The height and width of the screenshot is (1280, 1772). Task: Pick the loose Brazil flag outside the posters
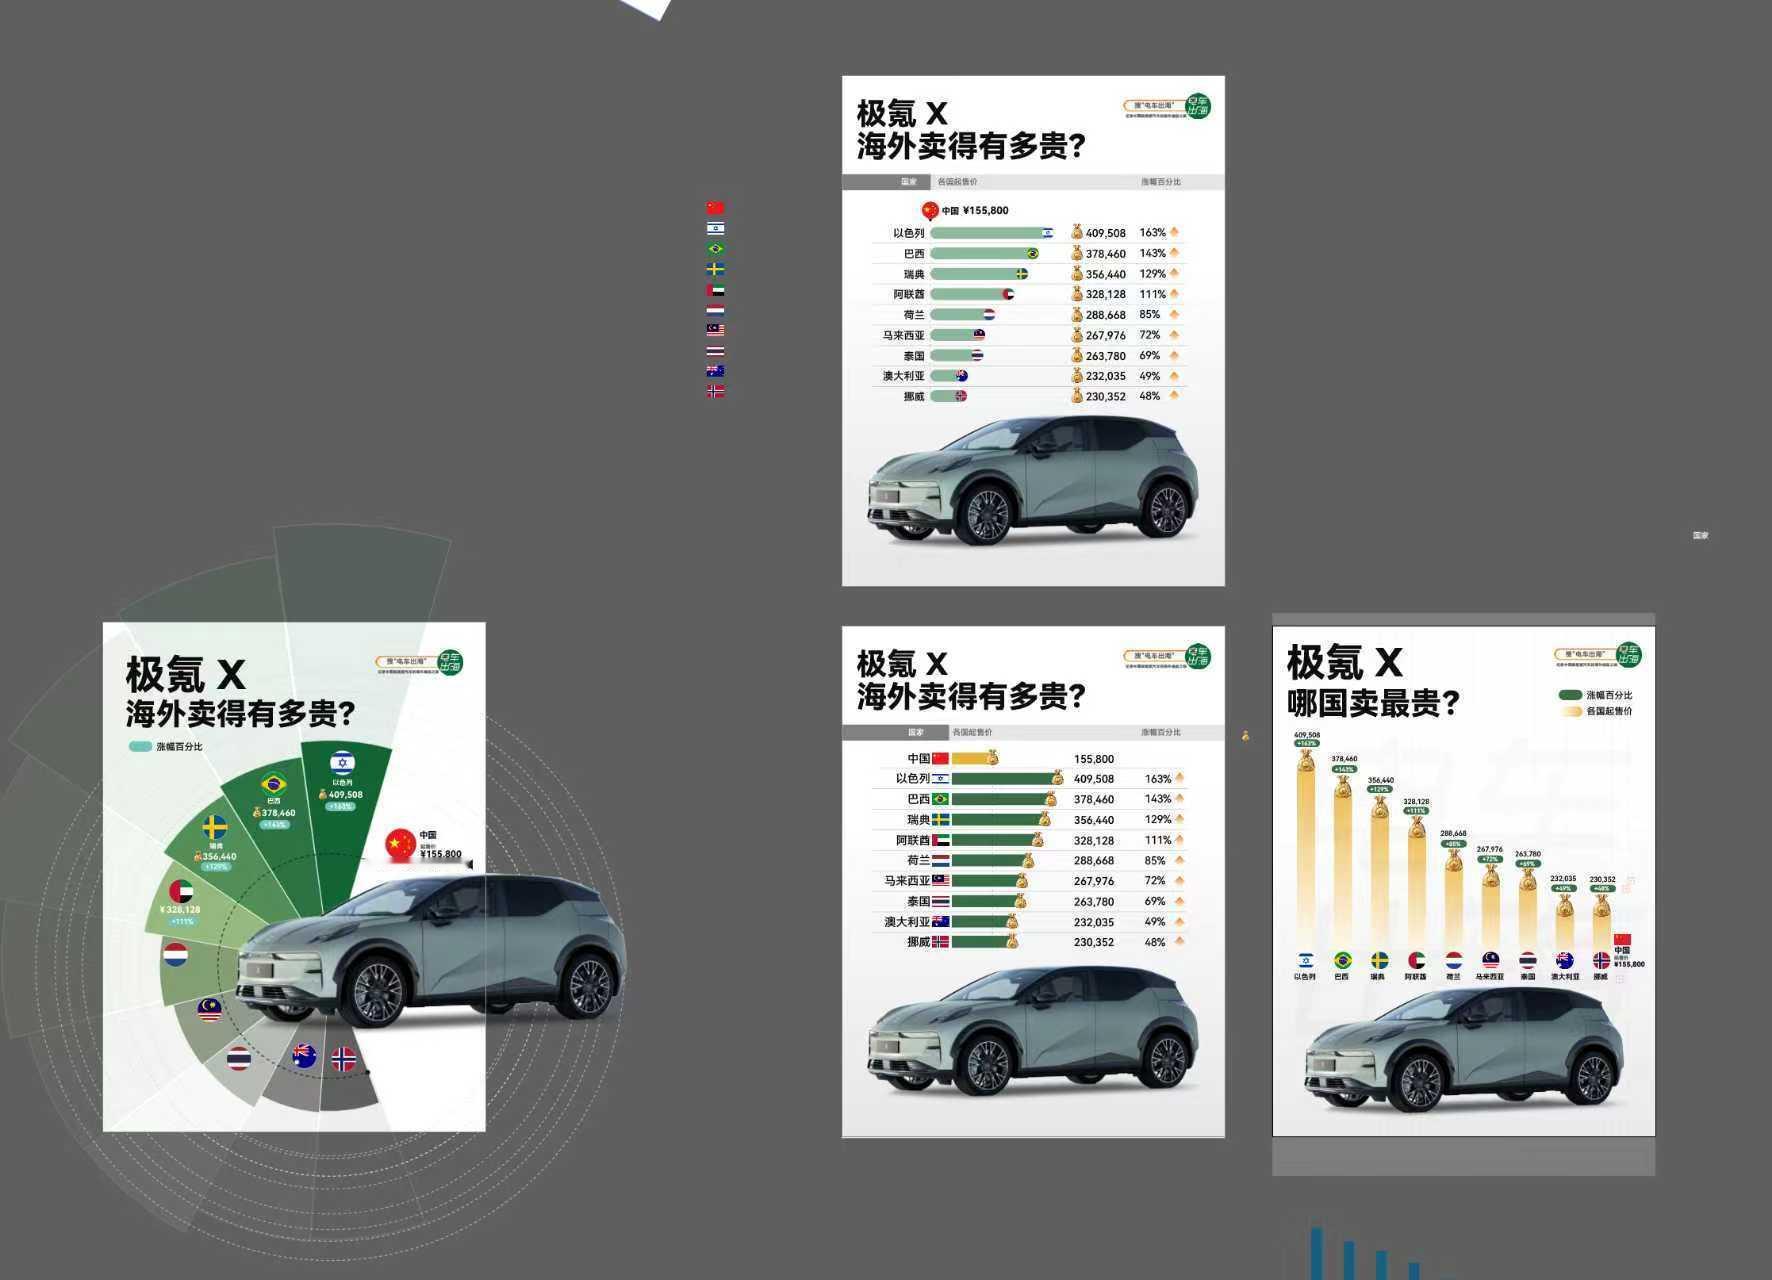[715, 249]
